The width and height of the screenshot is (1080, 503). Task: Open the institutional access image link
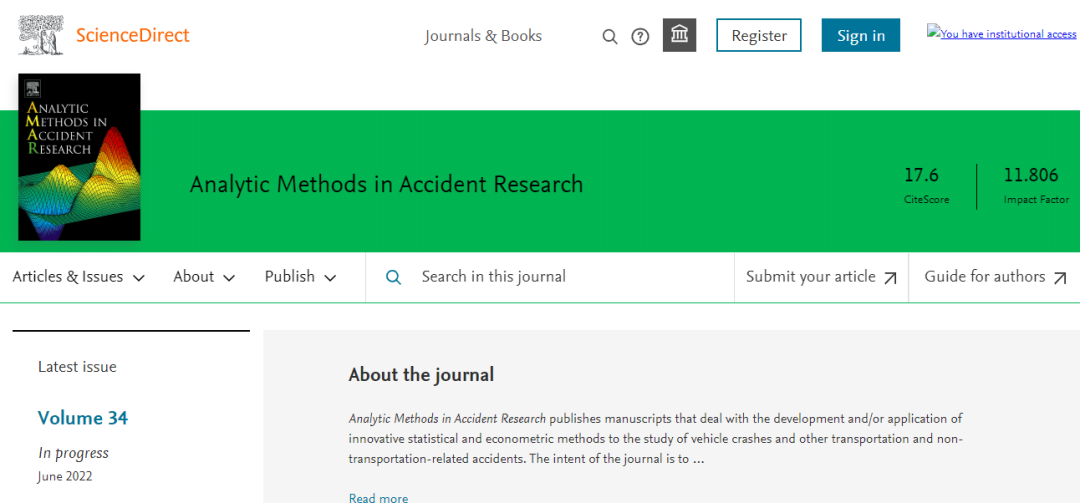click(1001, 34)
